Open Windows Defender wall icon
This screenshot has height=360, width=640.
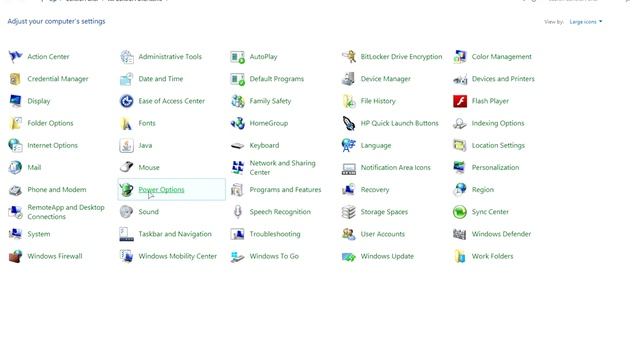pos(460,233)
